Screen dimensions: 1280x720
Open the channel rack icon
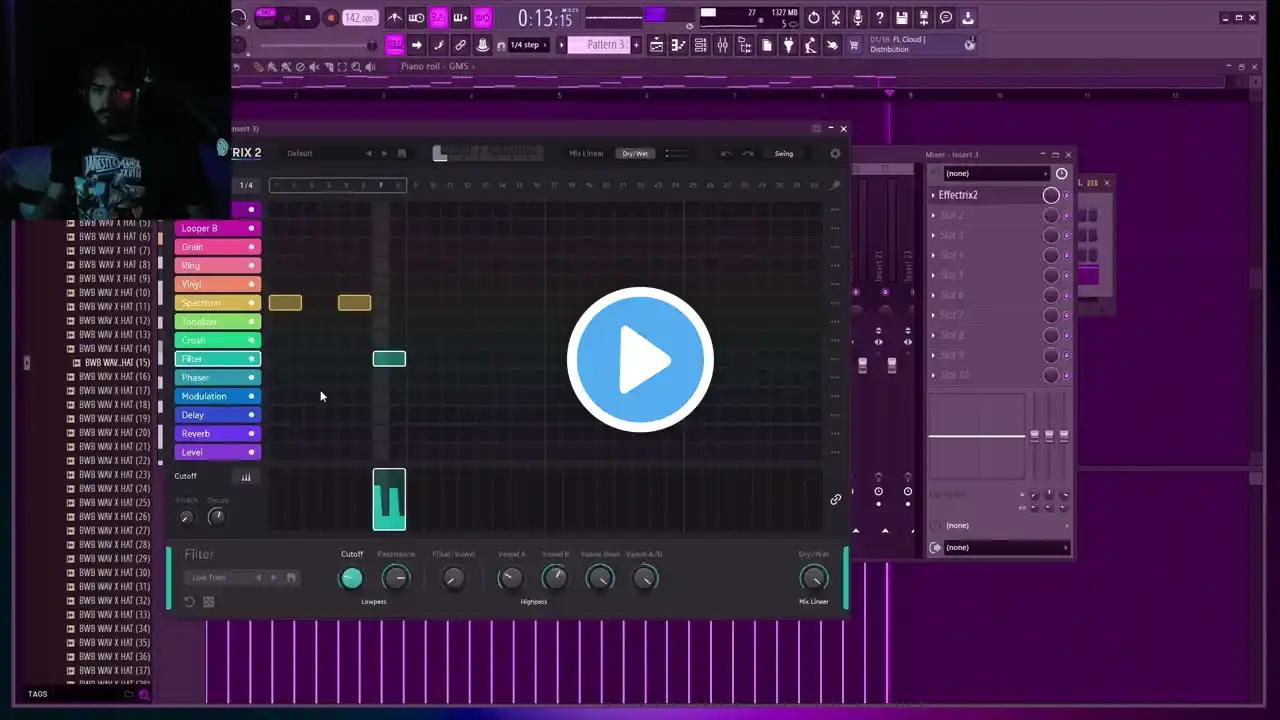[x=700, y=45]
